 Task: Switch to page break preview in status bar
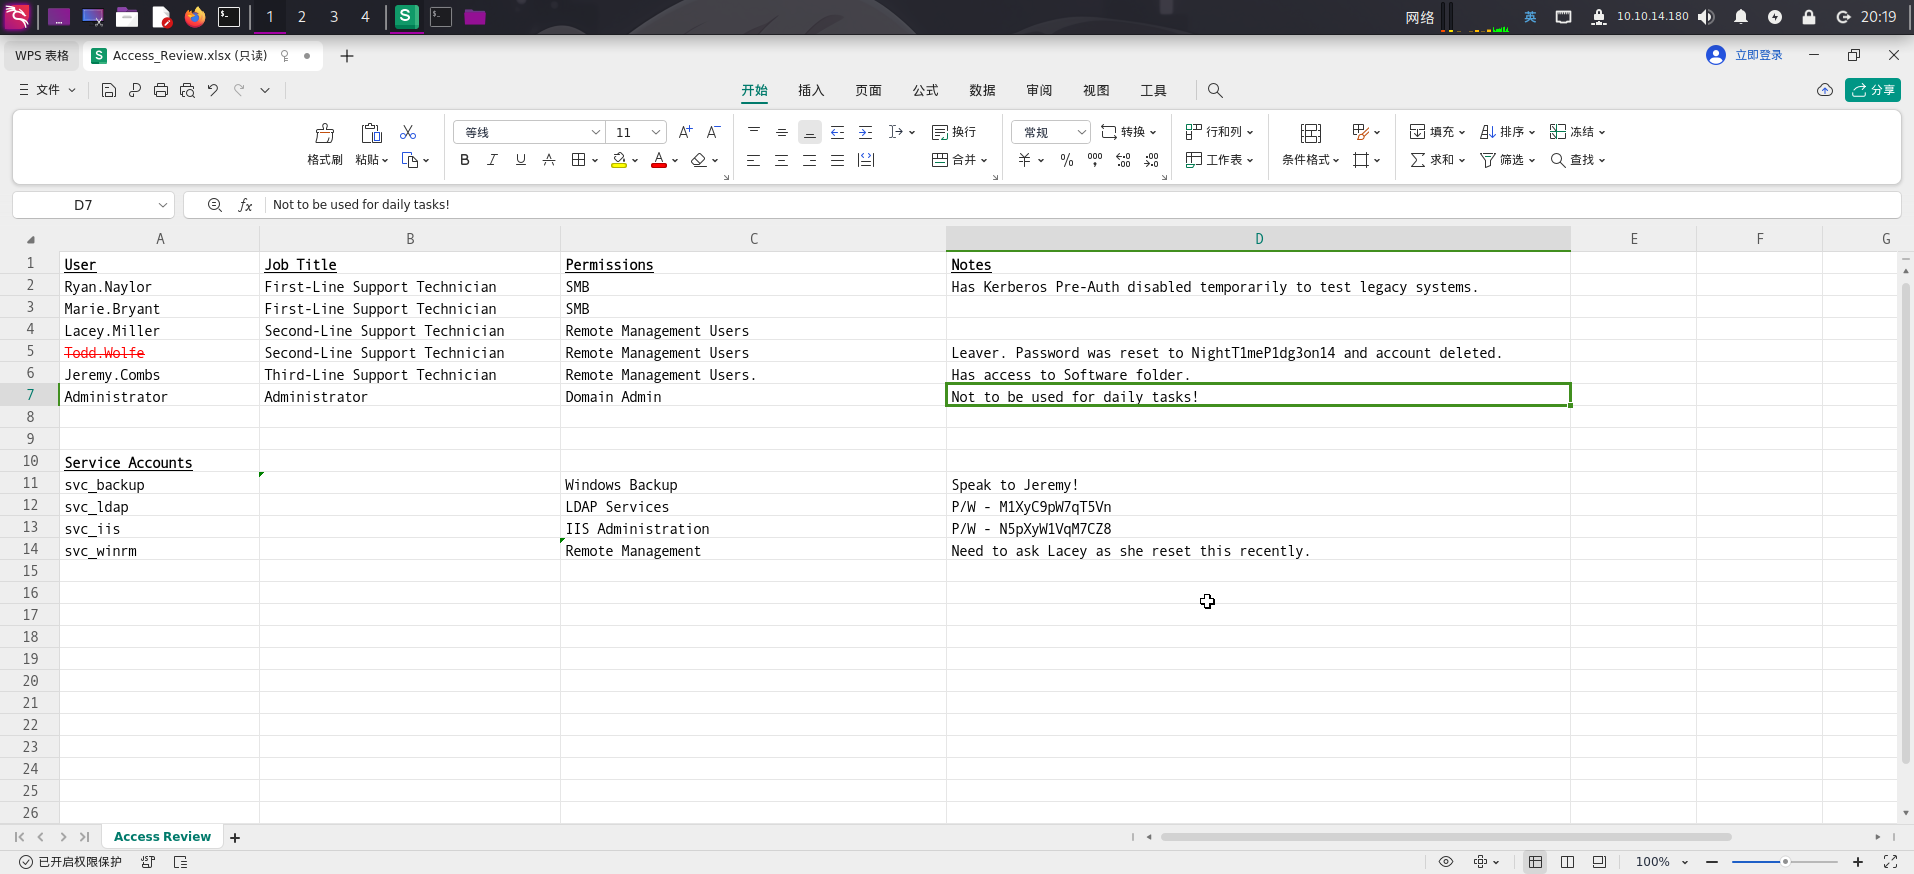click(x=1600, y=862)
